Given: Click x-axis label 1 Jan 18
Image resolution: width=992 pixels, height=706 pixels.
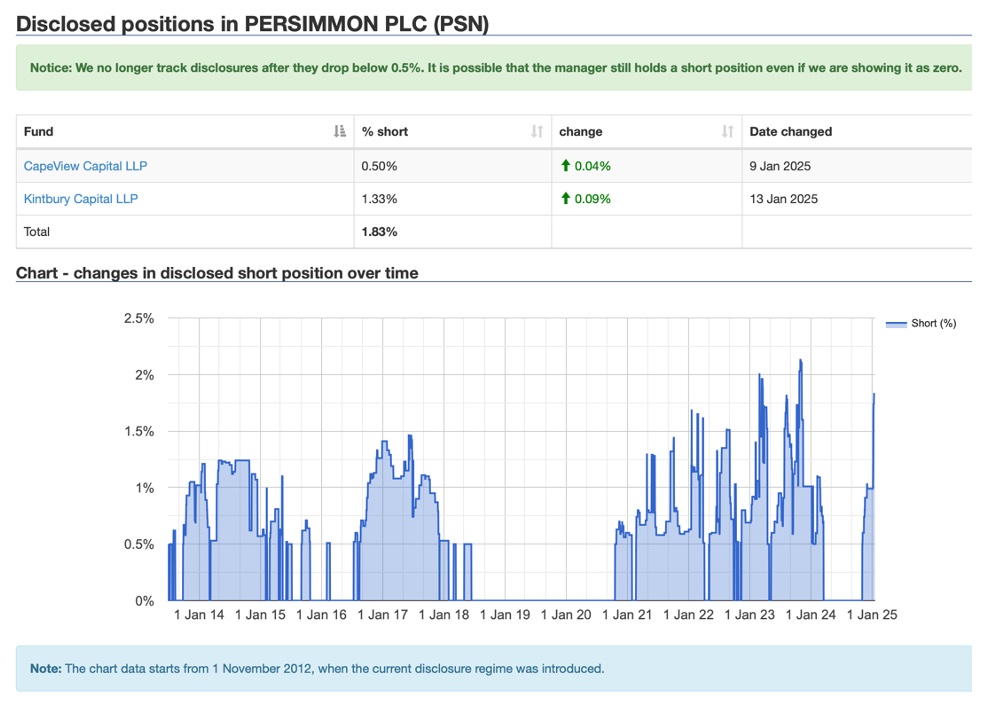Looking at the screenshot, I should 444,614.
